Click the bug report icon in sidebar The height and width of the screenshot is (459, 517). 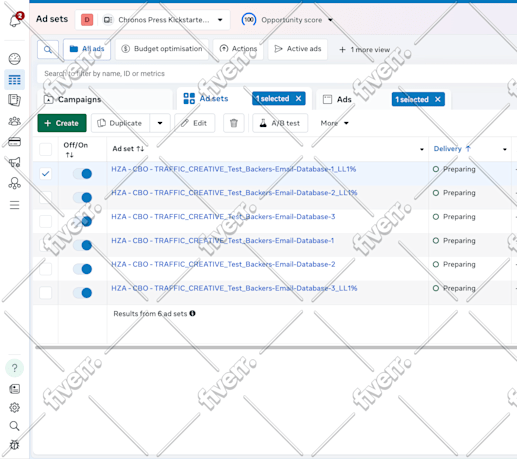click(x=14, y=445)
